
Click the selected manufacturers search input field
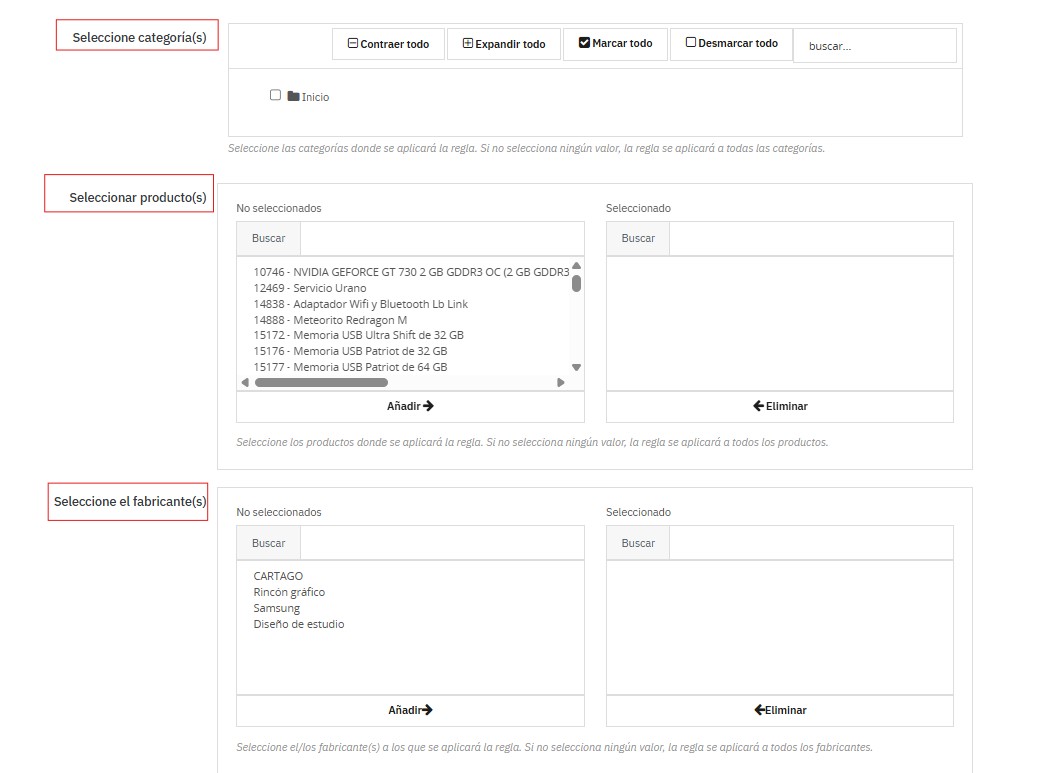[810, 543]
